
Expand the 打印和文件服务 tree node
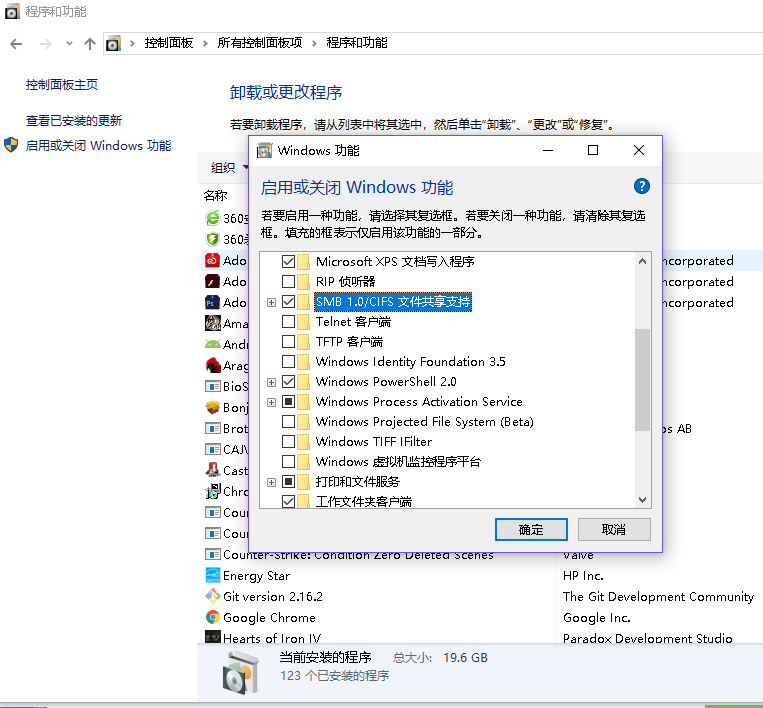tap(272, 482)
